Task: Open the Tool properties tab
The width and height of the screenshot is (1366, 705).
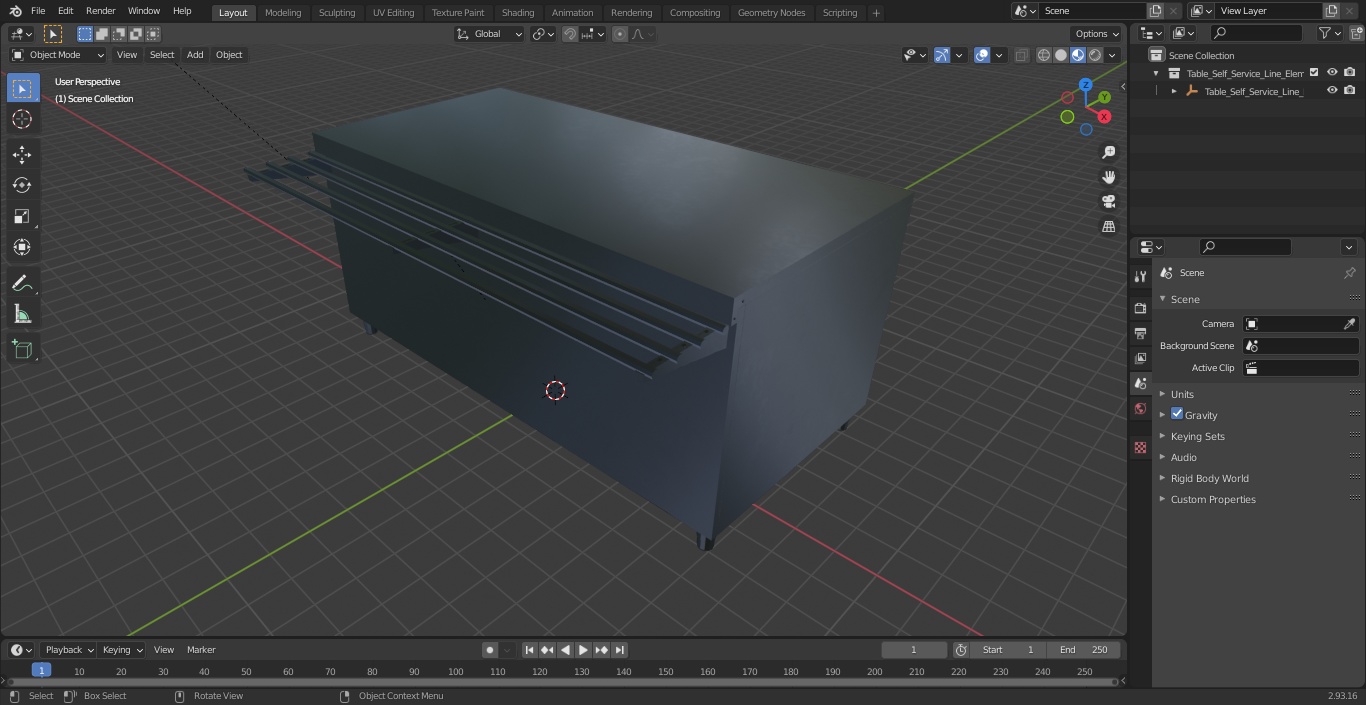Action: point(1140,276)
